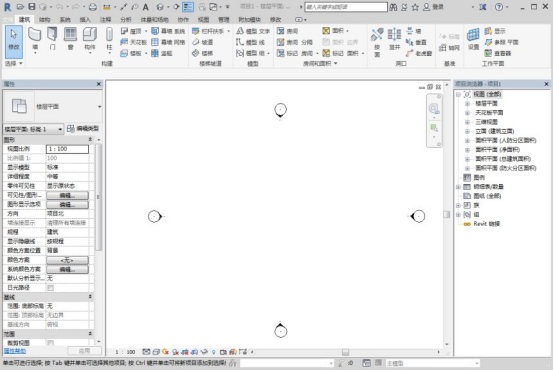Toggle Show (显示) work plane button

pos(495,31)
